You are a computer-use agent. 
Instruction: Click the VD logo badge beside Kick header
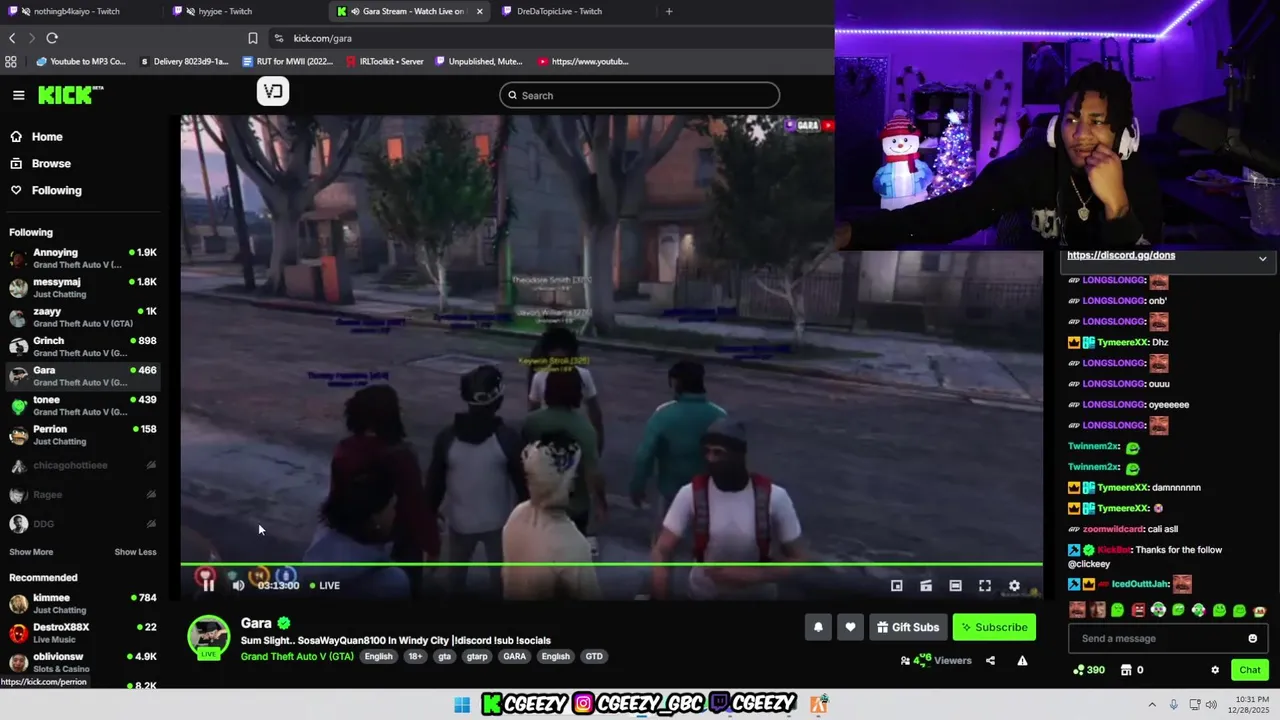(x=273, y=92)
